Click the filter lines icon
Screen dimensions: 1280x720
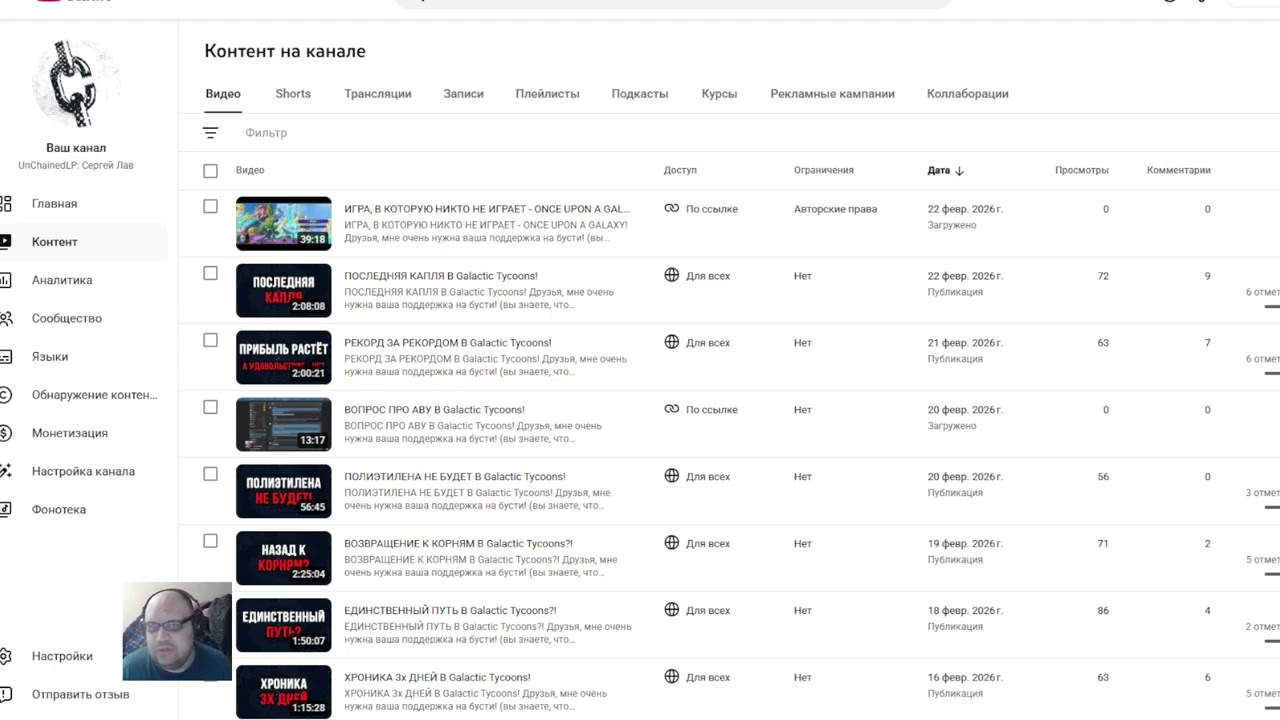(x=210, y=133)
